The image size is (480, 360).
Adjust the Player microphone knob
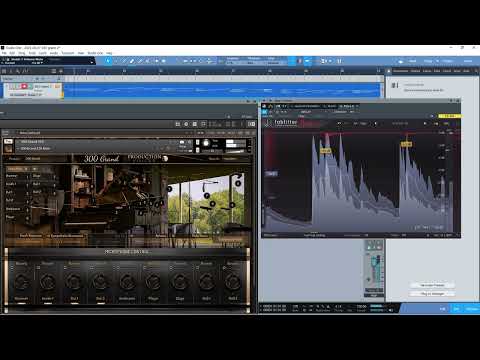point(153,282)
